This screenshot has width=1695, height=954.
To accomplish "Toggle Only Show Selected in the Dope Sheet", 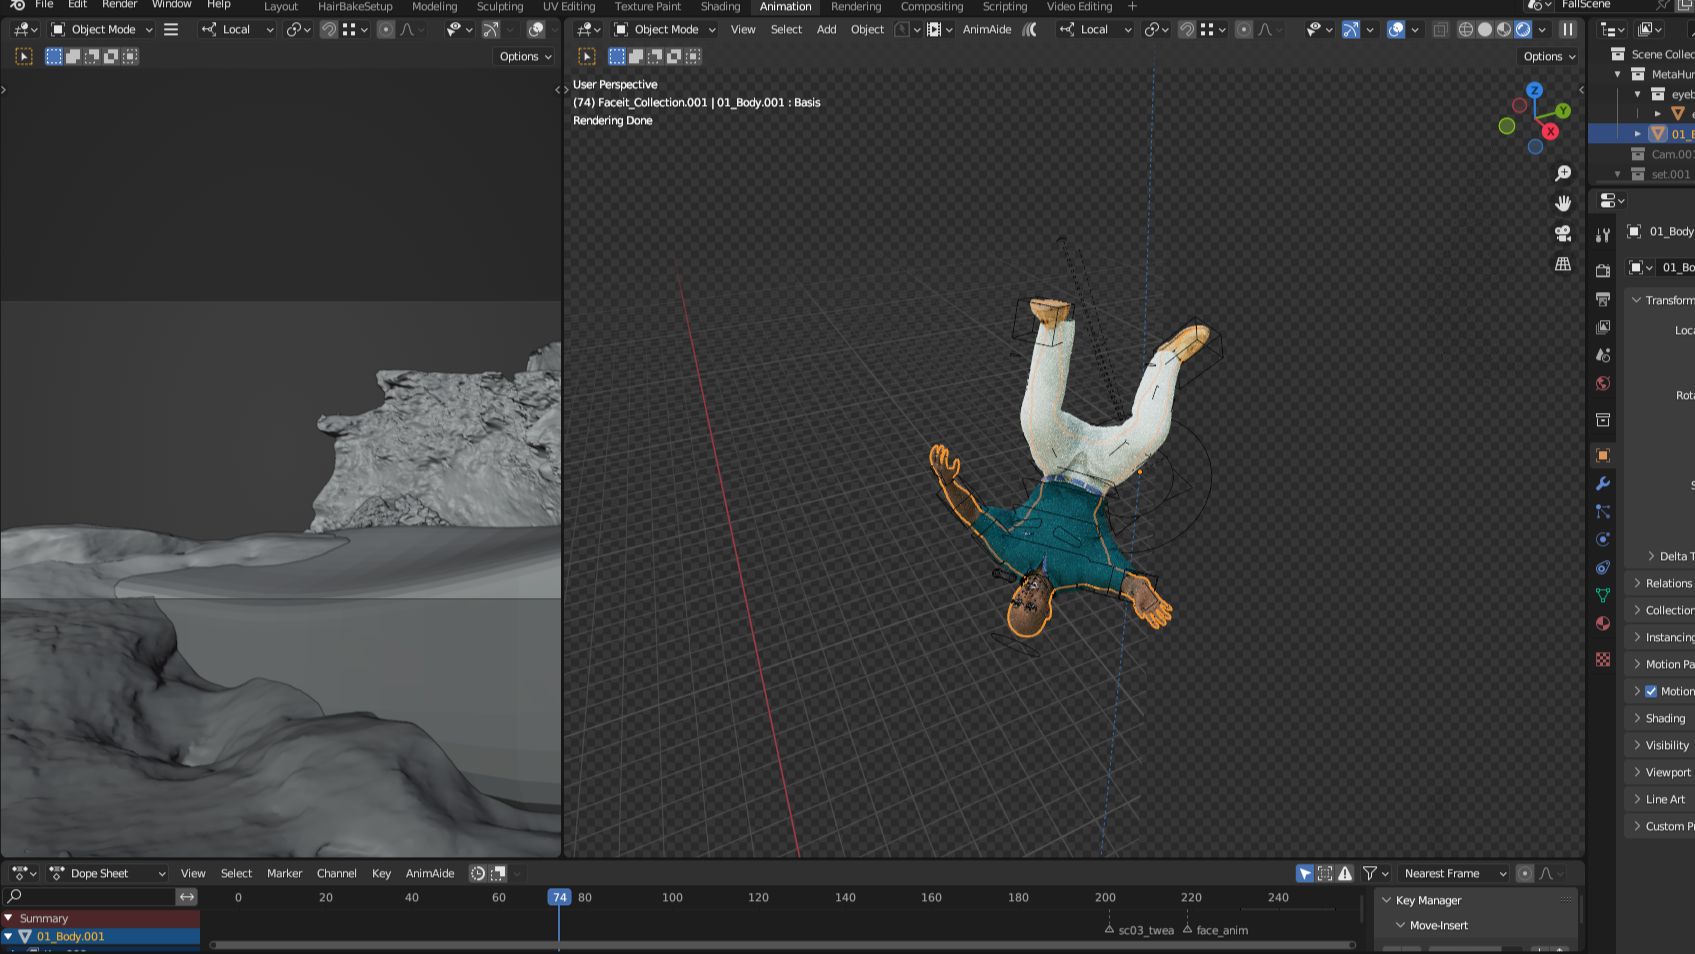I will click(x=1305, y=874).
